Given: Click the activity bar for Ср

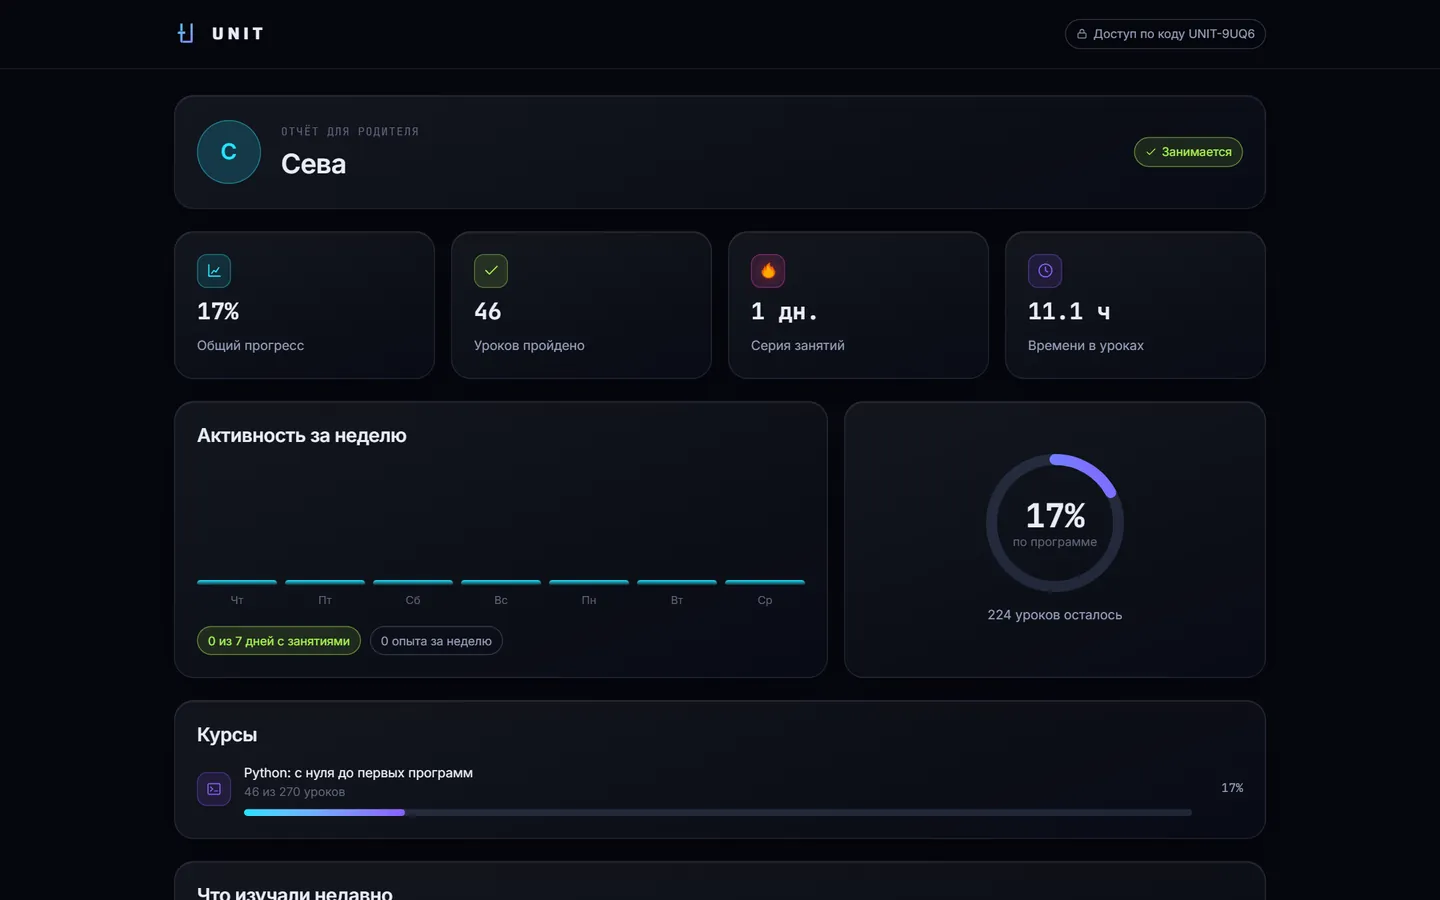Looking at the screenshot, I should point(765,582).
